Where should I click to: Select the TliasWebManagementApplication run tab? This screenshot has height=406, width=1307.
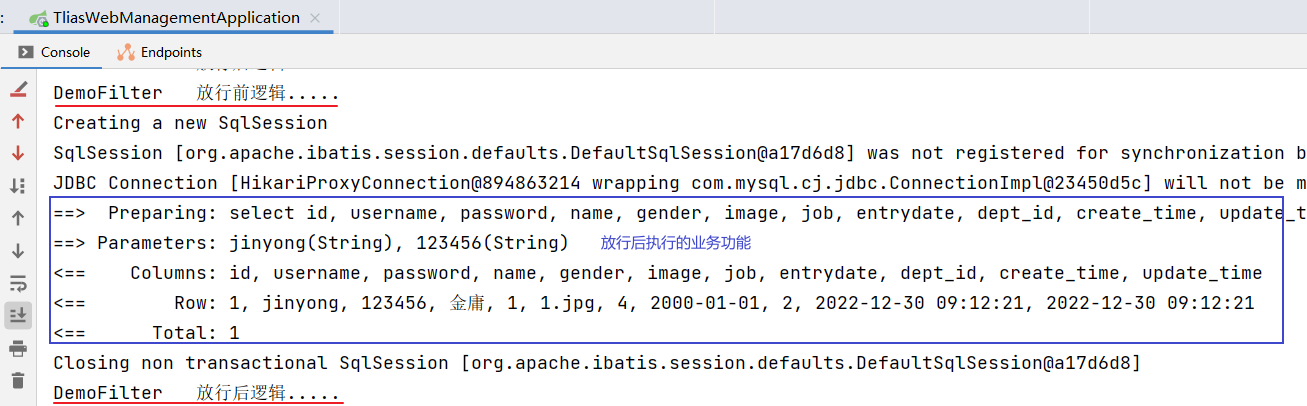click(x=165, y=17)
